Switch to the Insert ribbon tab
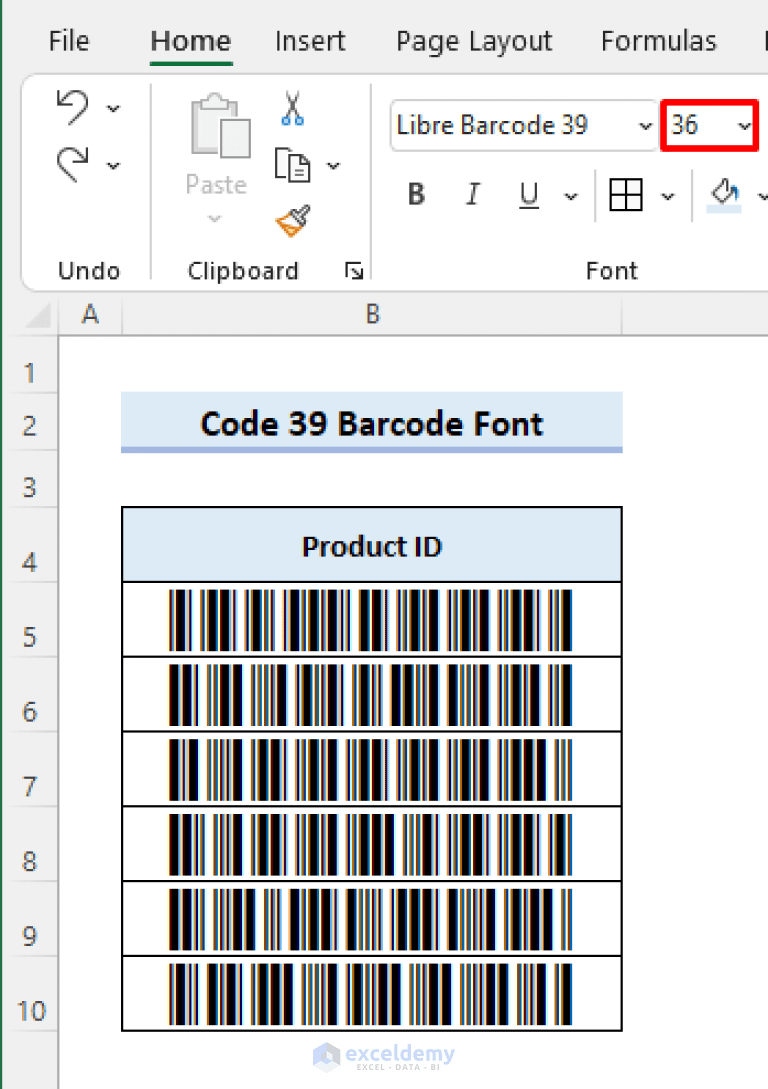This screenshot has width=768, height=1089. tap(310, 41)
